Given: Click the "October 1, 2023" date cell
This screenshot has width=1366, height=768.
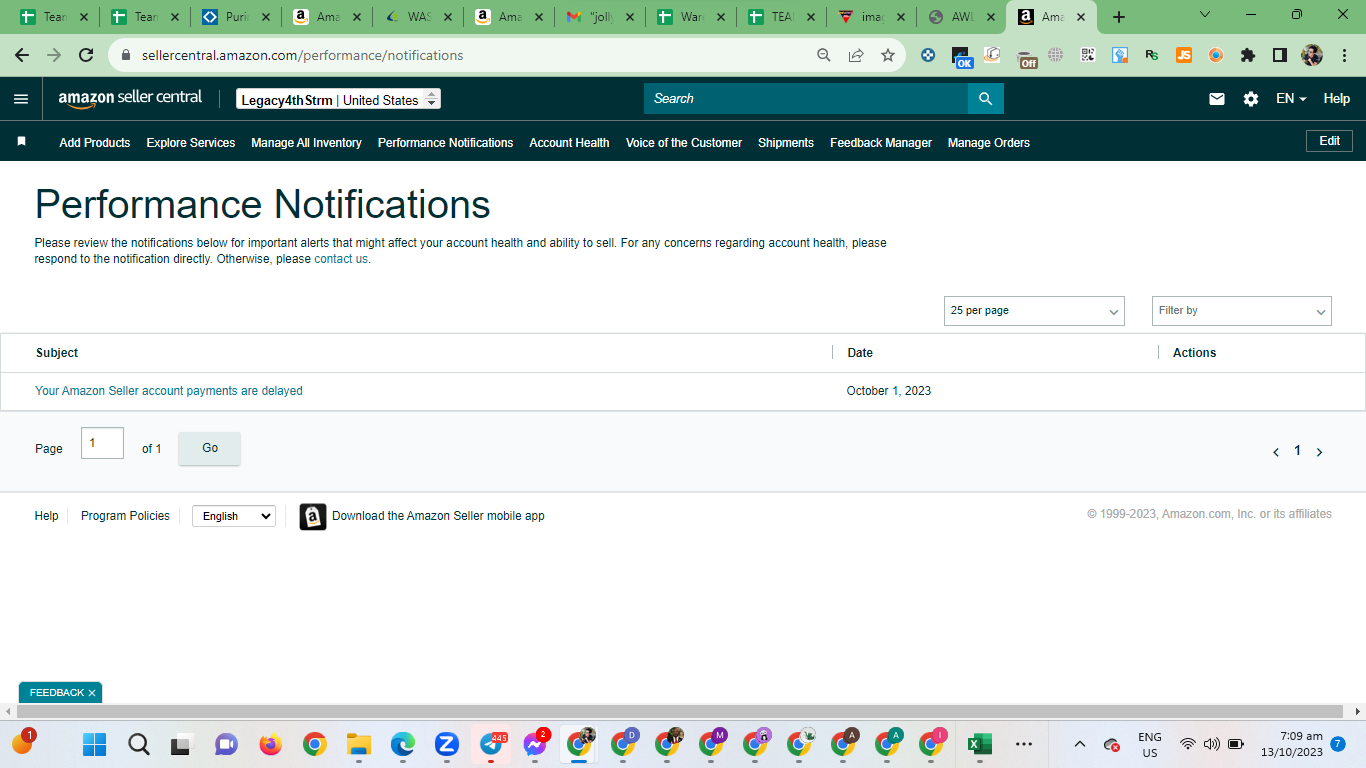Looking at the screenshot, I should [889, 391].
